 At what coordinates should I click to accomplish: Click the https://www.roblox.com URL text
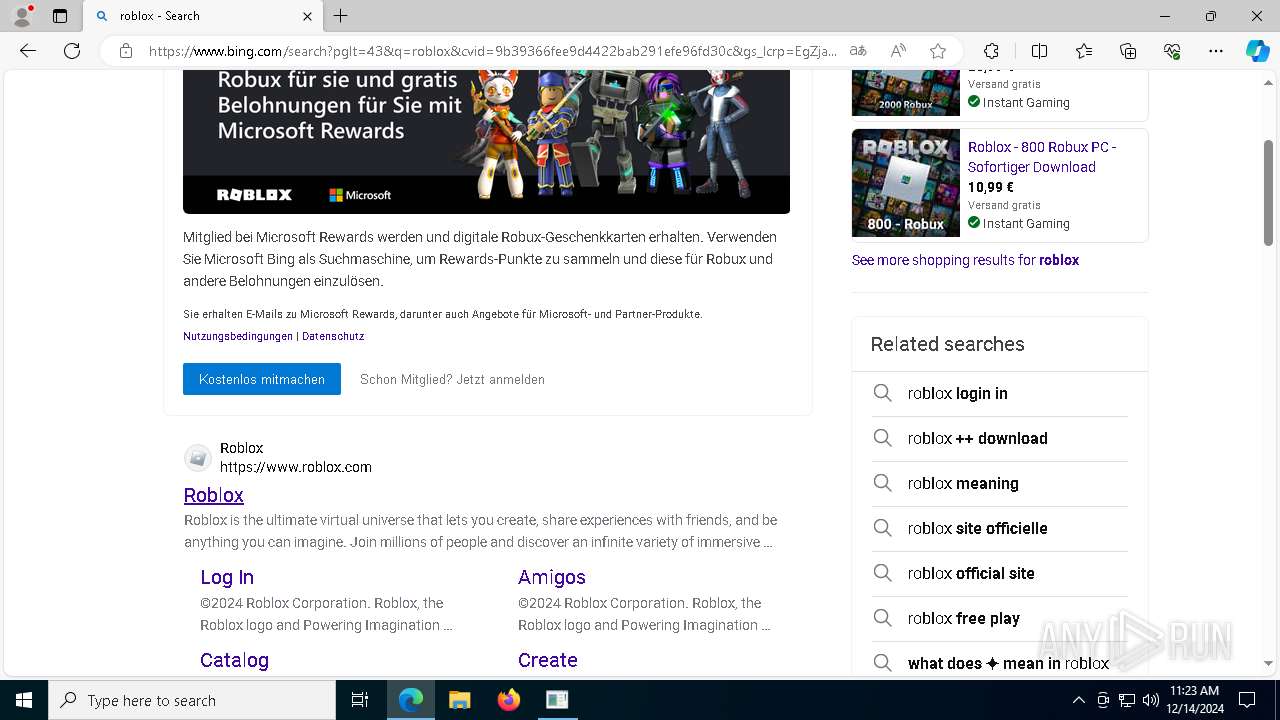point(296,467)
